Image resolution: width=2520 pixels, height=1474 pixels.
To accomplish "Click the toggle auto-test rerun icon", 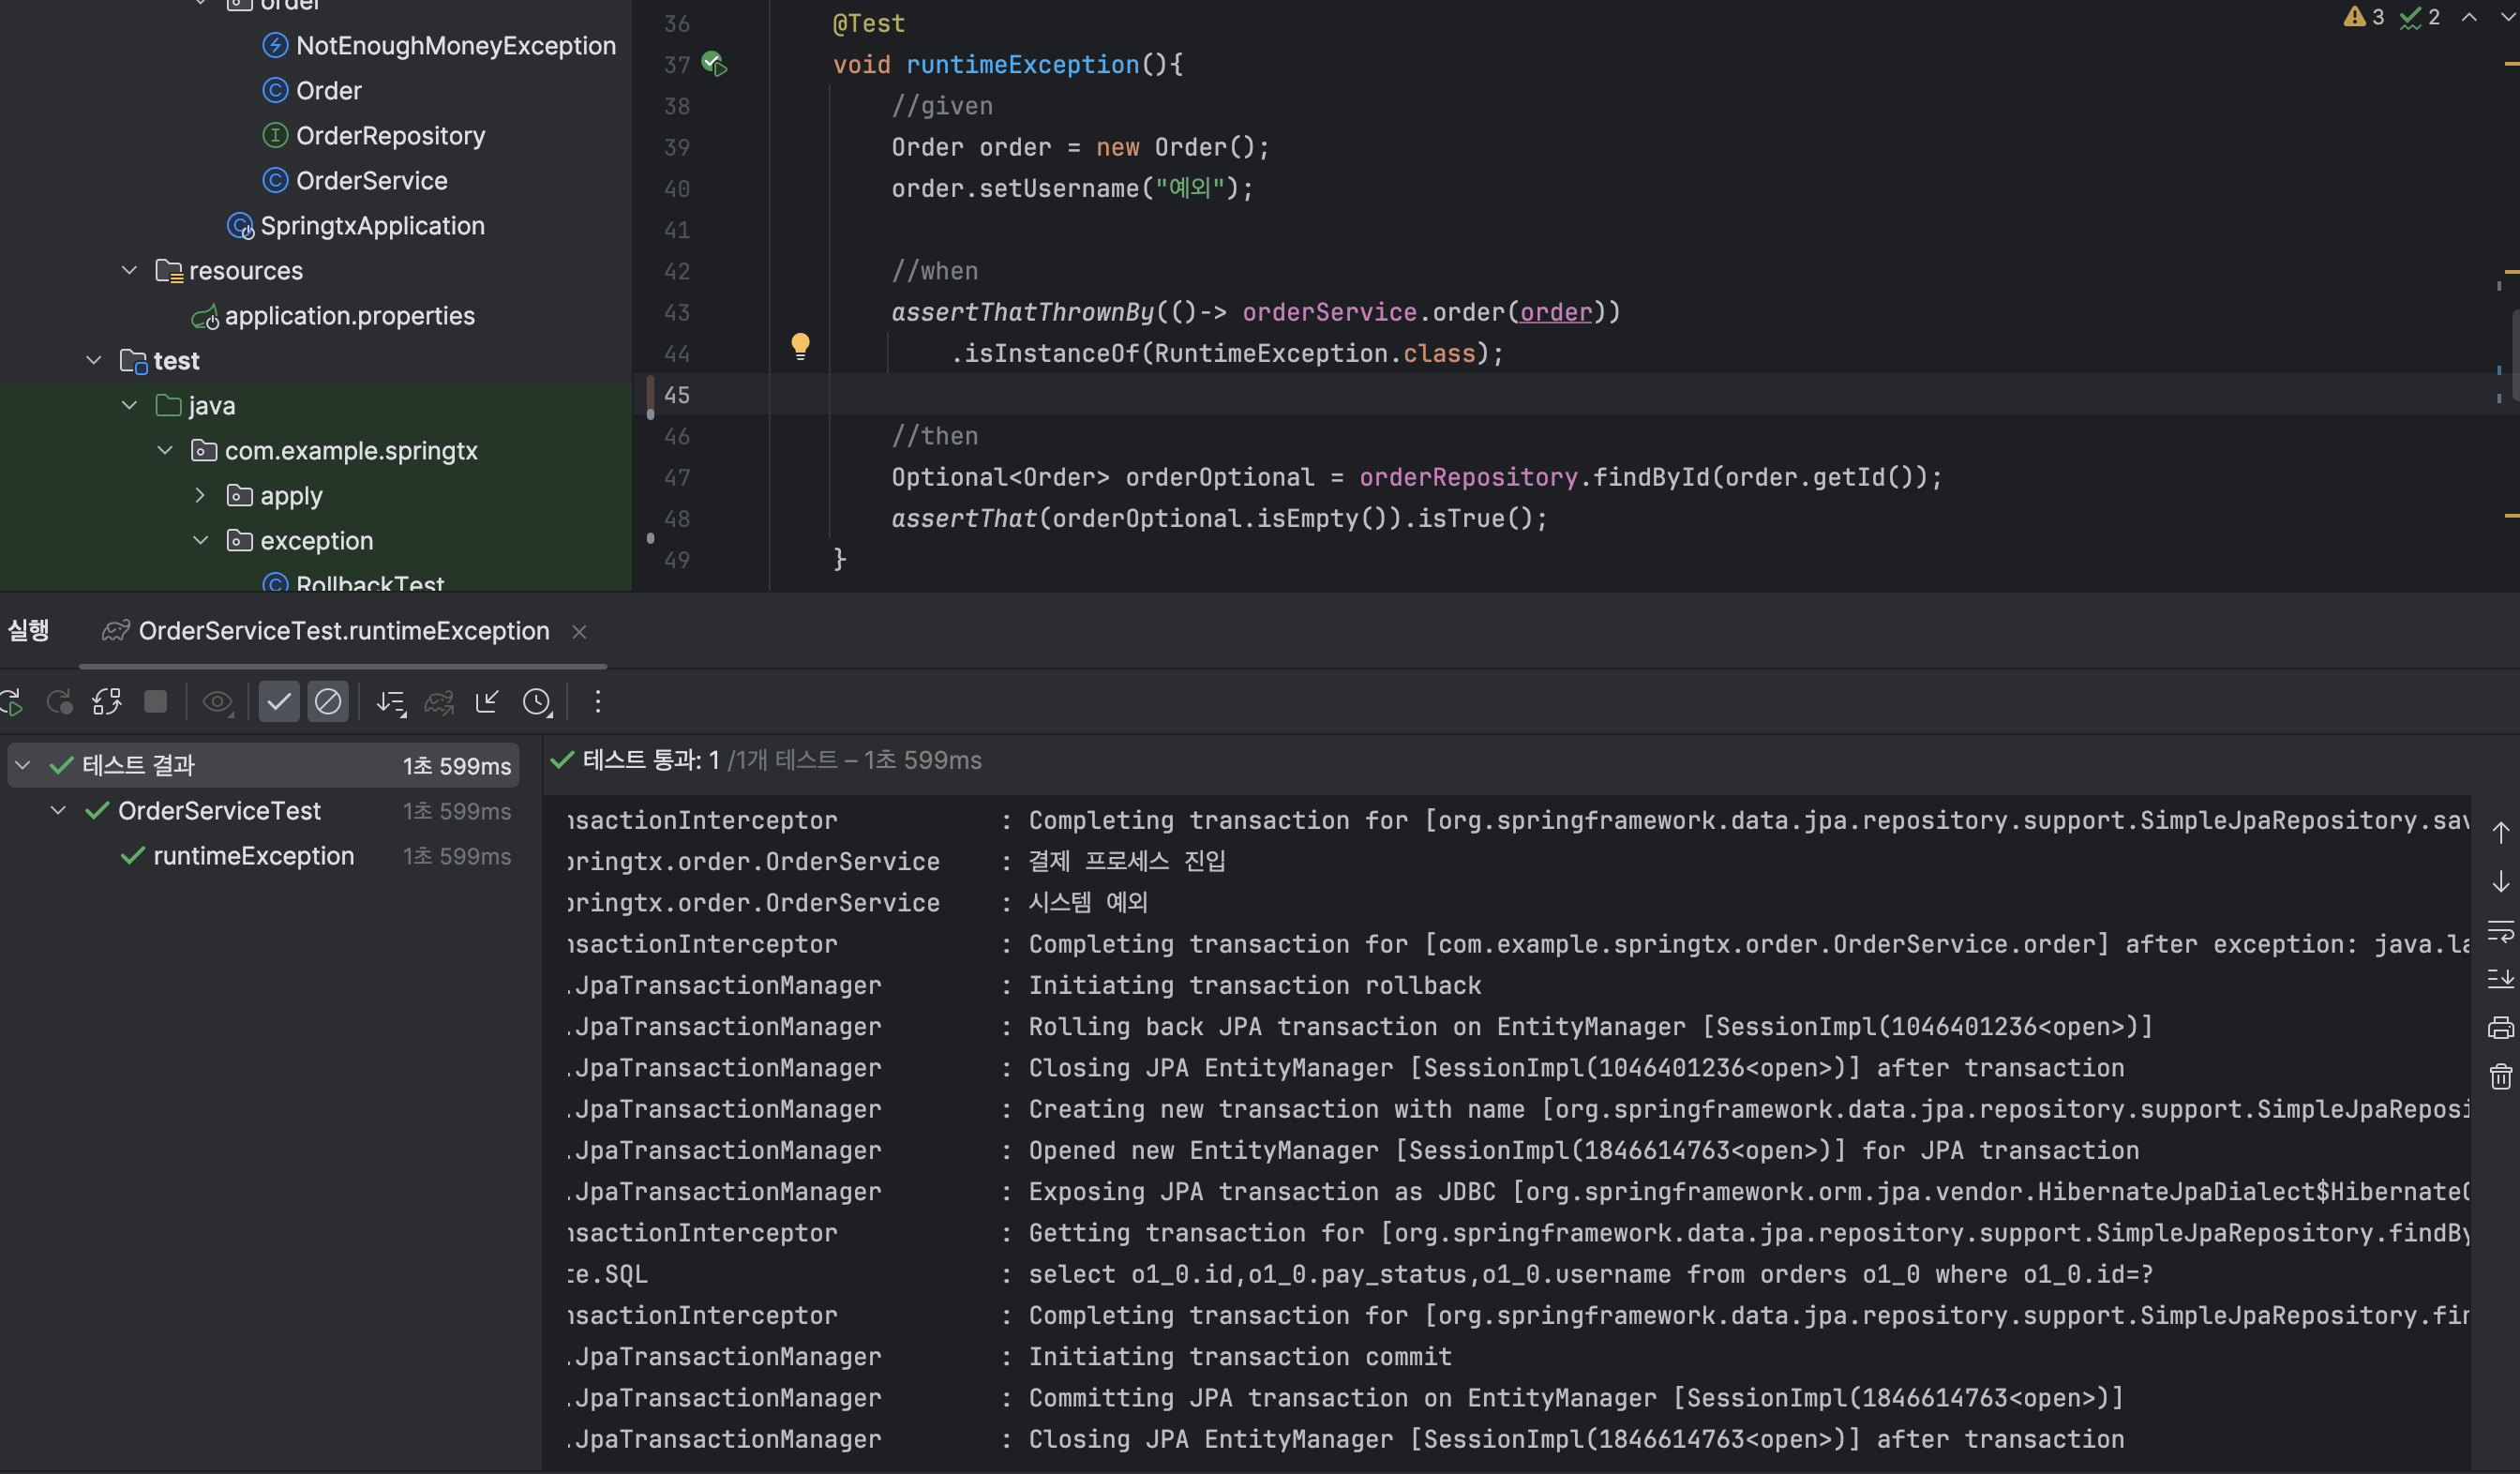I will pos(107,702).
